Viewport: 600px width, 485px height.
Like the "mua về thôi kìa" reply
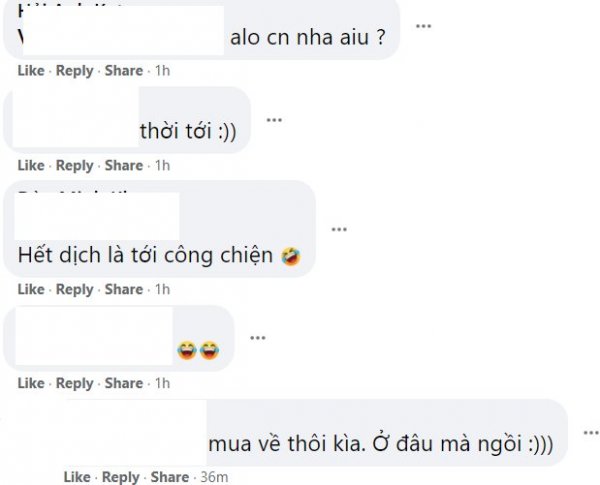(x=77, y=477)
